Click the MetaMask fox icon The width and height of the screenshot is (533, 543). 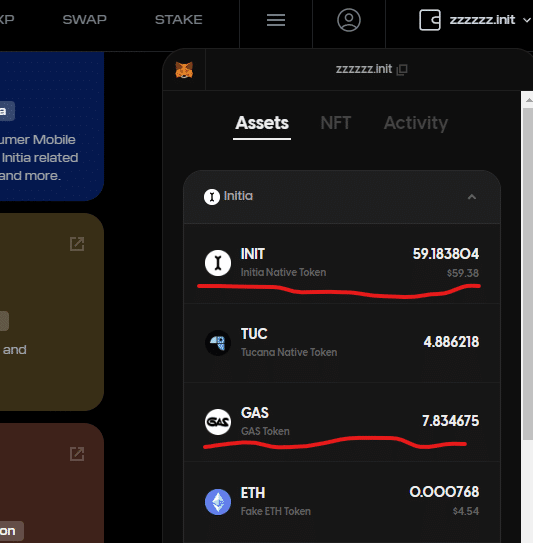click(184, 70)
